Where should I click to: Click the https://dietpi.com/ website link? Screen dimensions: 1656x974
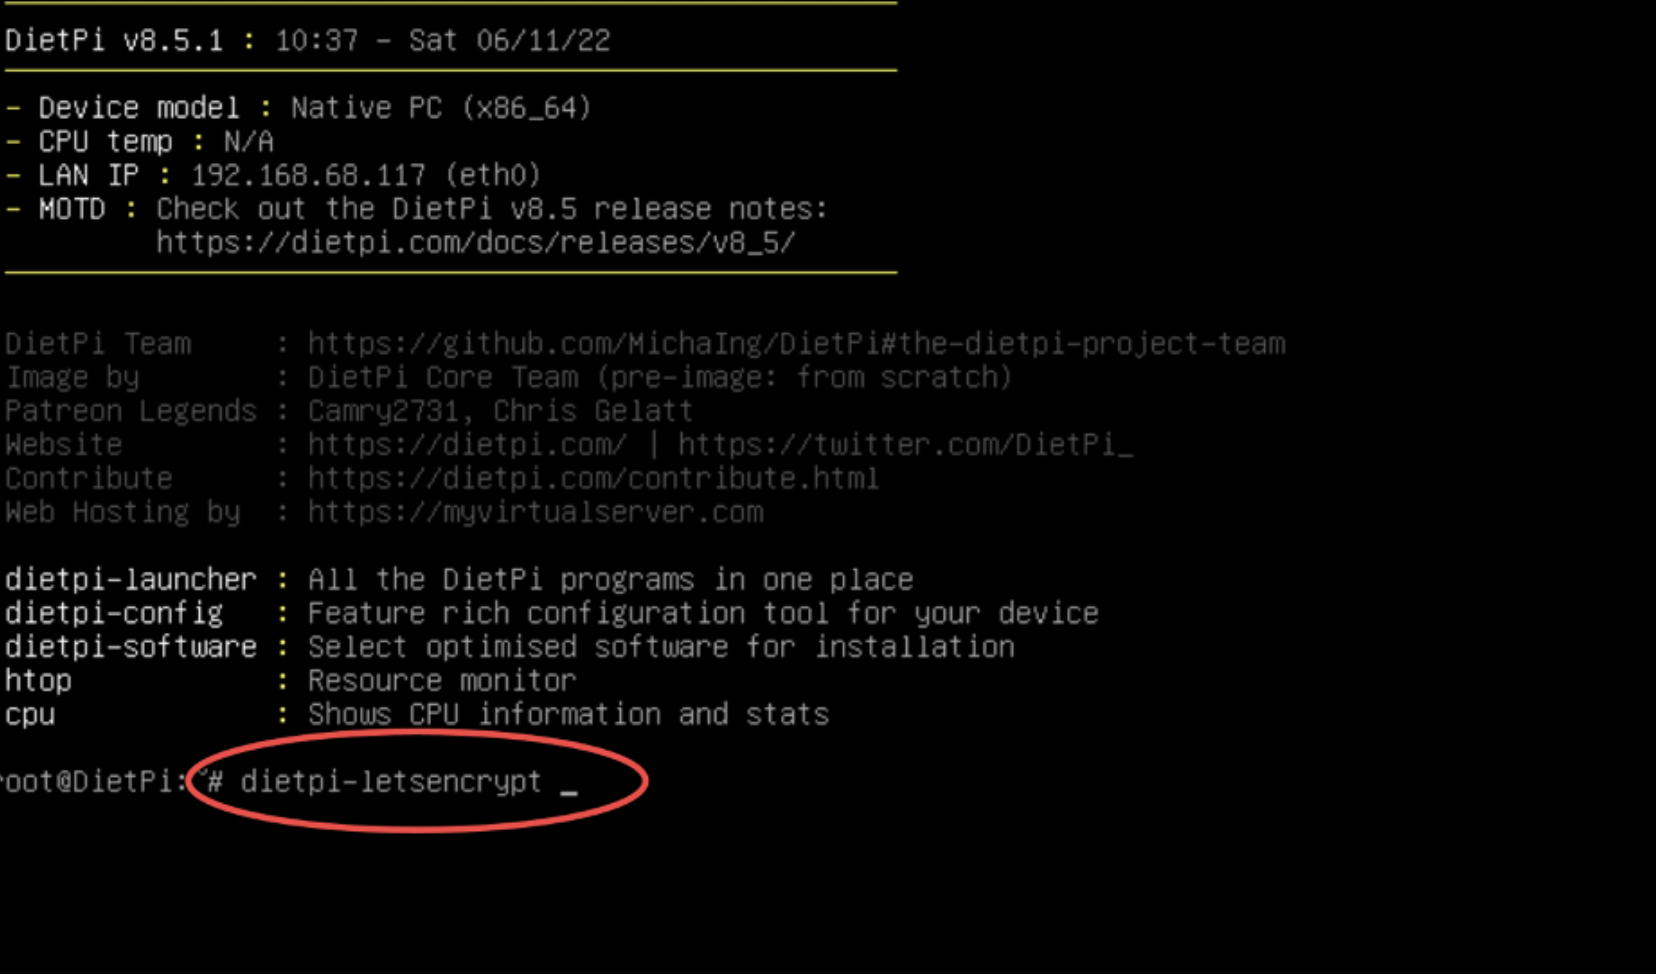[467, 445]
